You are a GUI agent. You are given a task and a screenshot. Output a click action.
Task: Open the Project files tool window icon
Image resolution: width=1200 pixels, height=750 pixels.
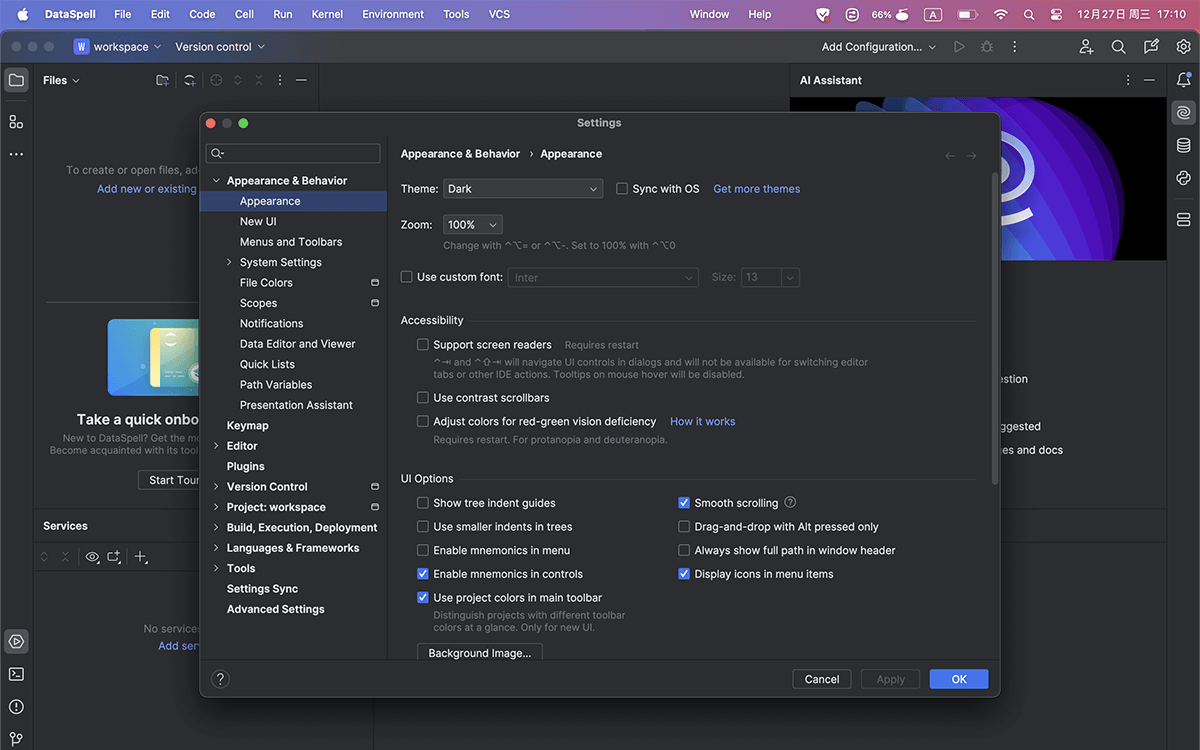[x=16, y=80]
